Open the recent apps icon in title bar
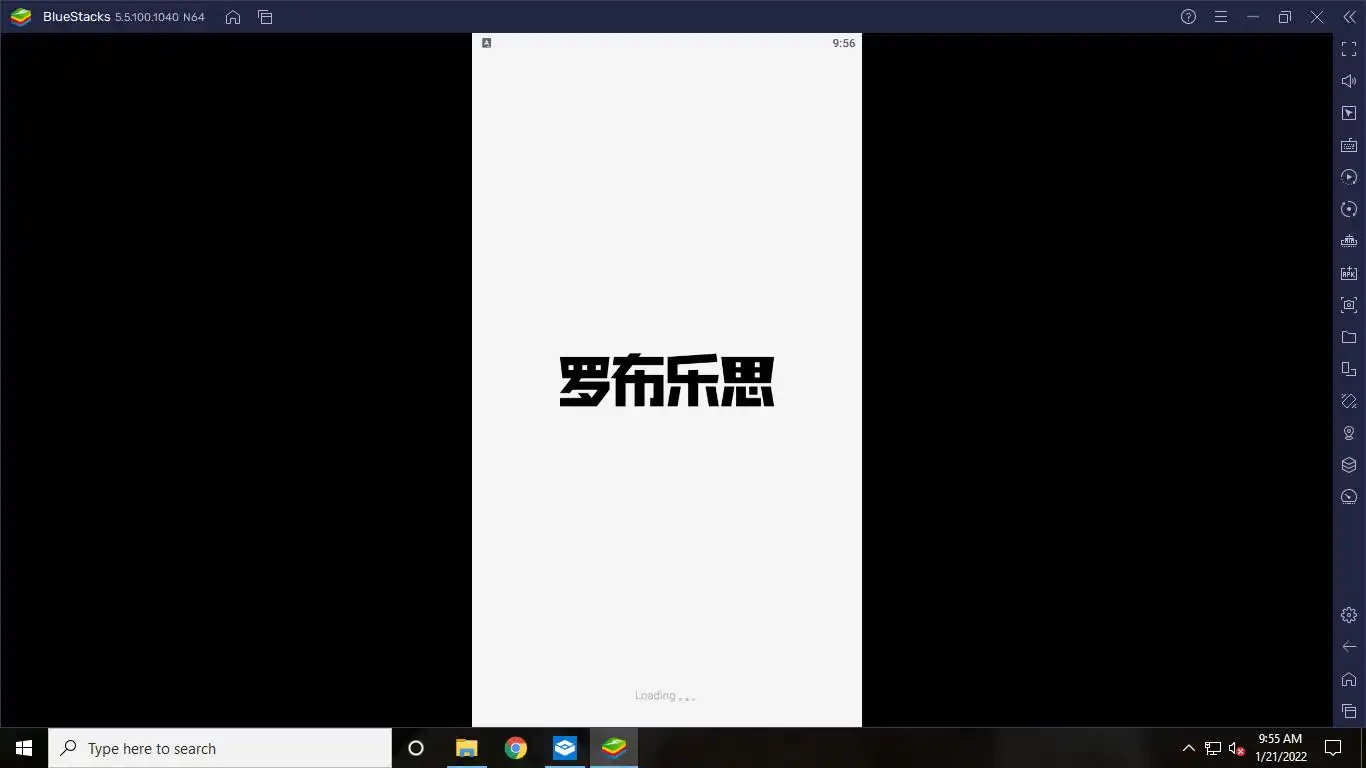The height and width of the screenshot is (768, 1366). (265, 17)
